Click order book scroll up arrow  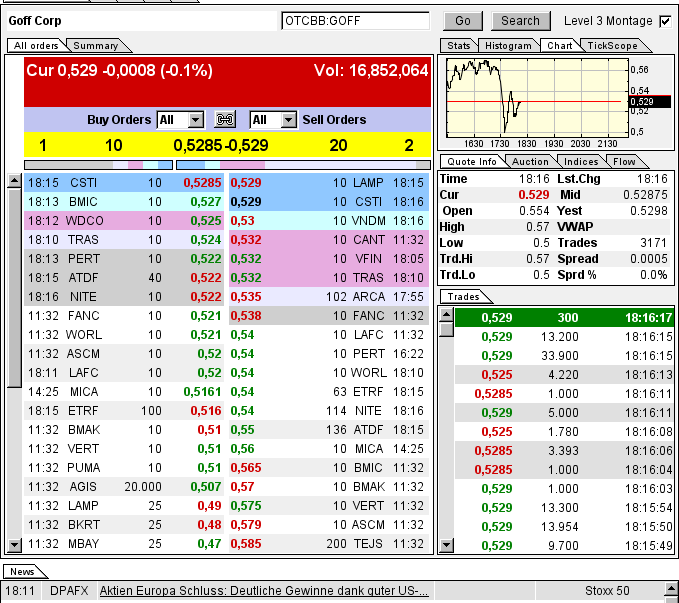14,181
